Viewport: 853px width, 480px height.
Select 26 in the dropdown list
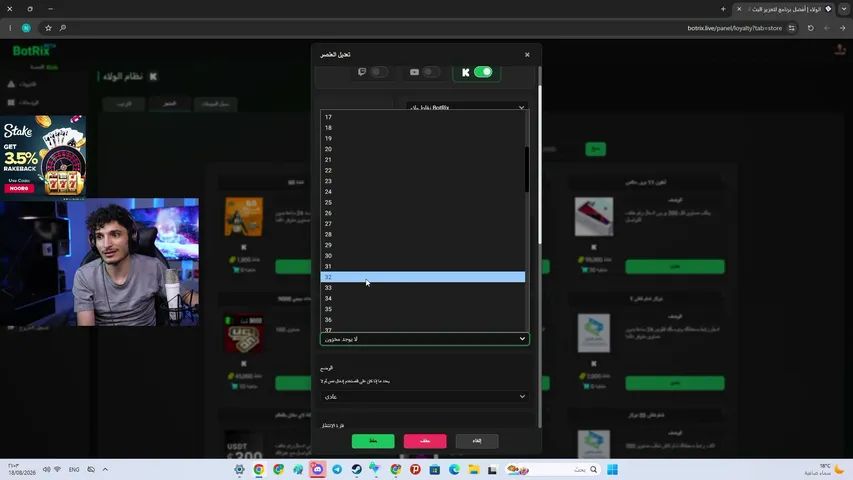[423, 213]
